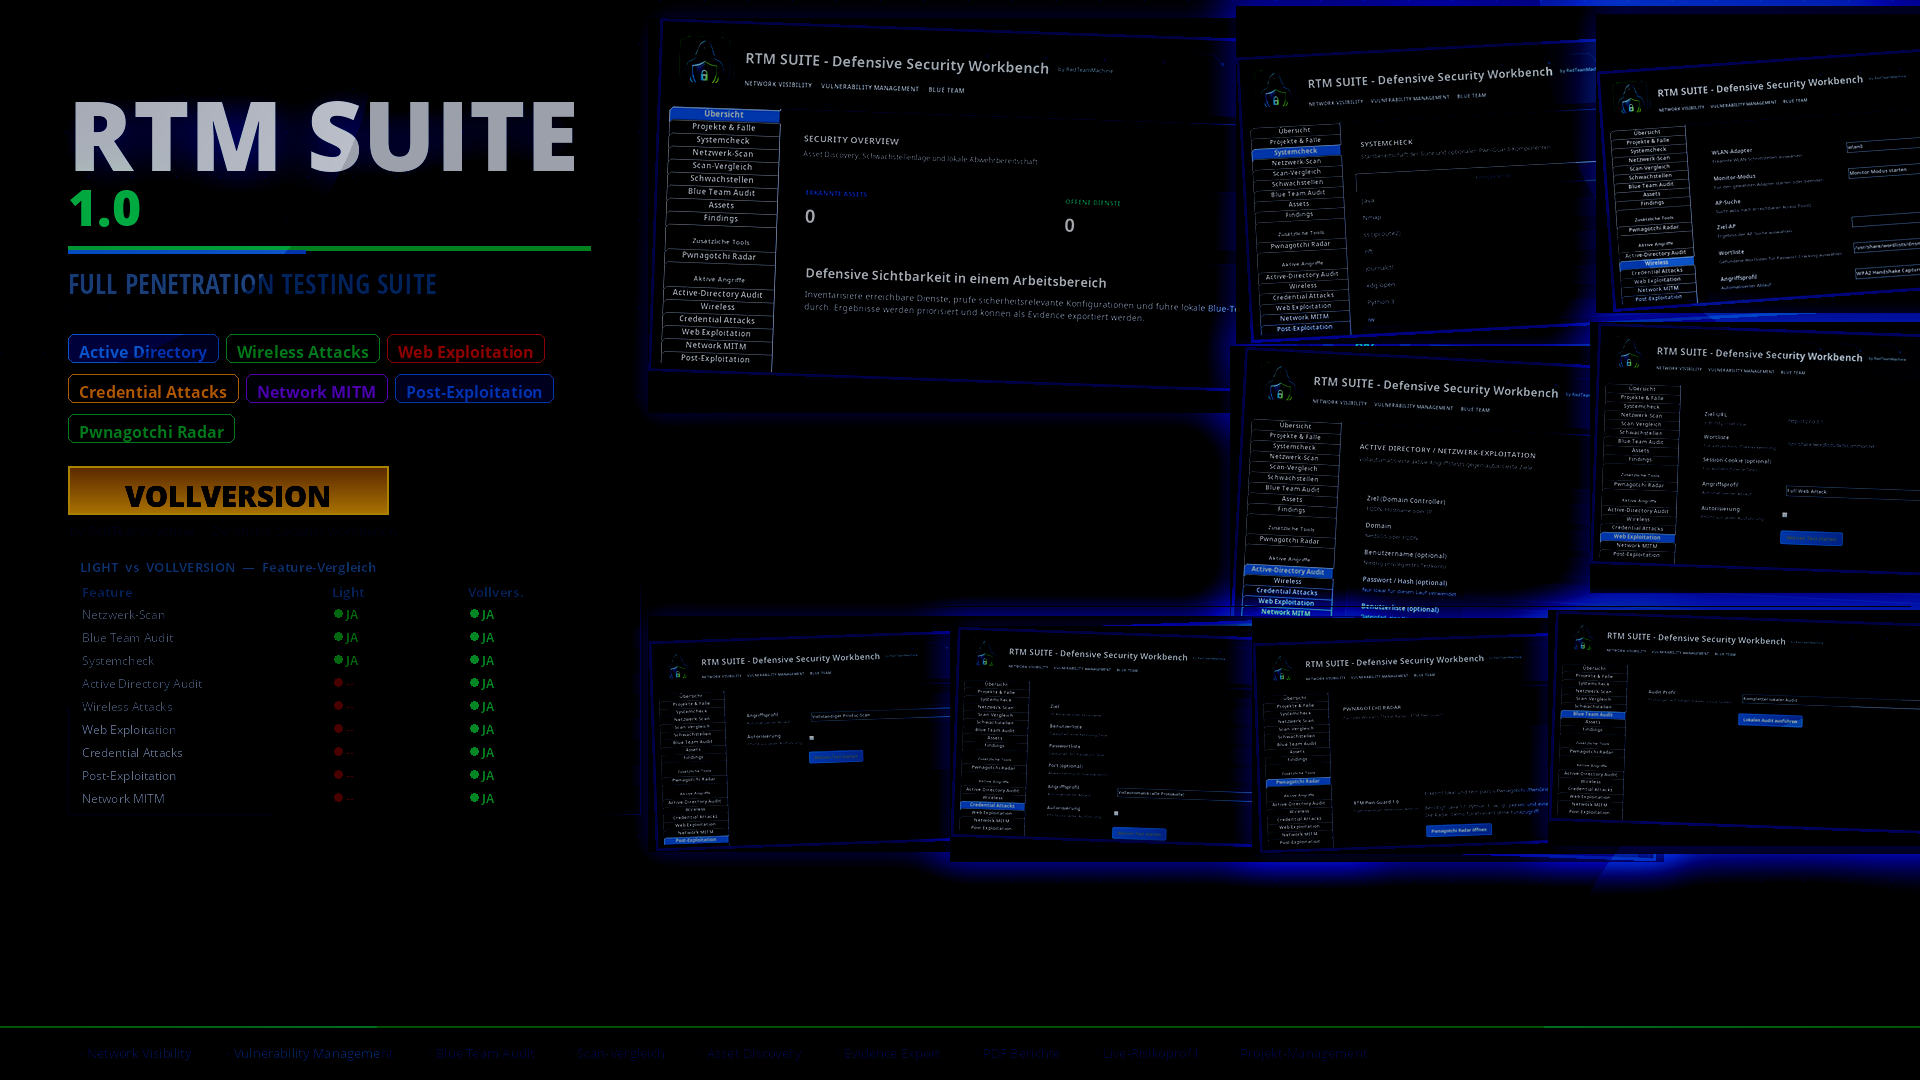This screenshot has height=1080, width=1920.
Task: Open the 'Full Web Attack' Angriffsprofil dropdown
Action: tap(1852, 492)
